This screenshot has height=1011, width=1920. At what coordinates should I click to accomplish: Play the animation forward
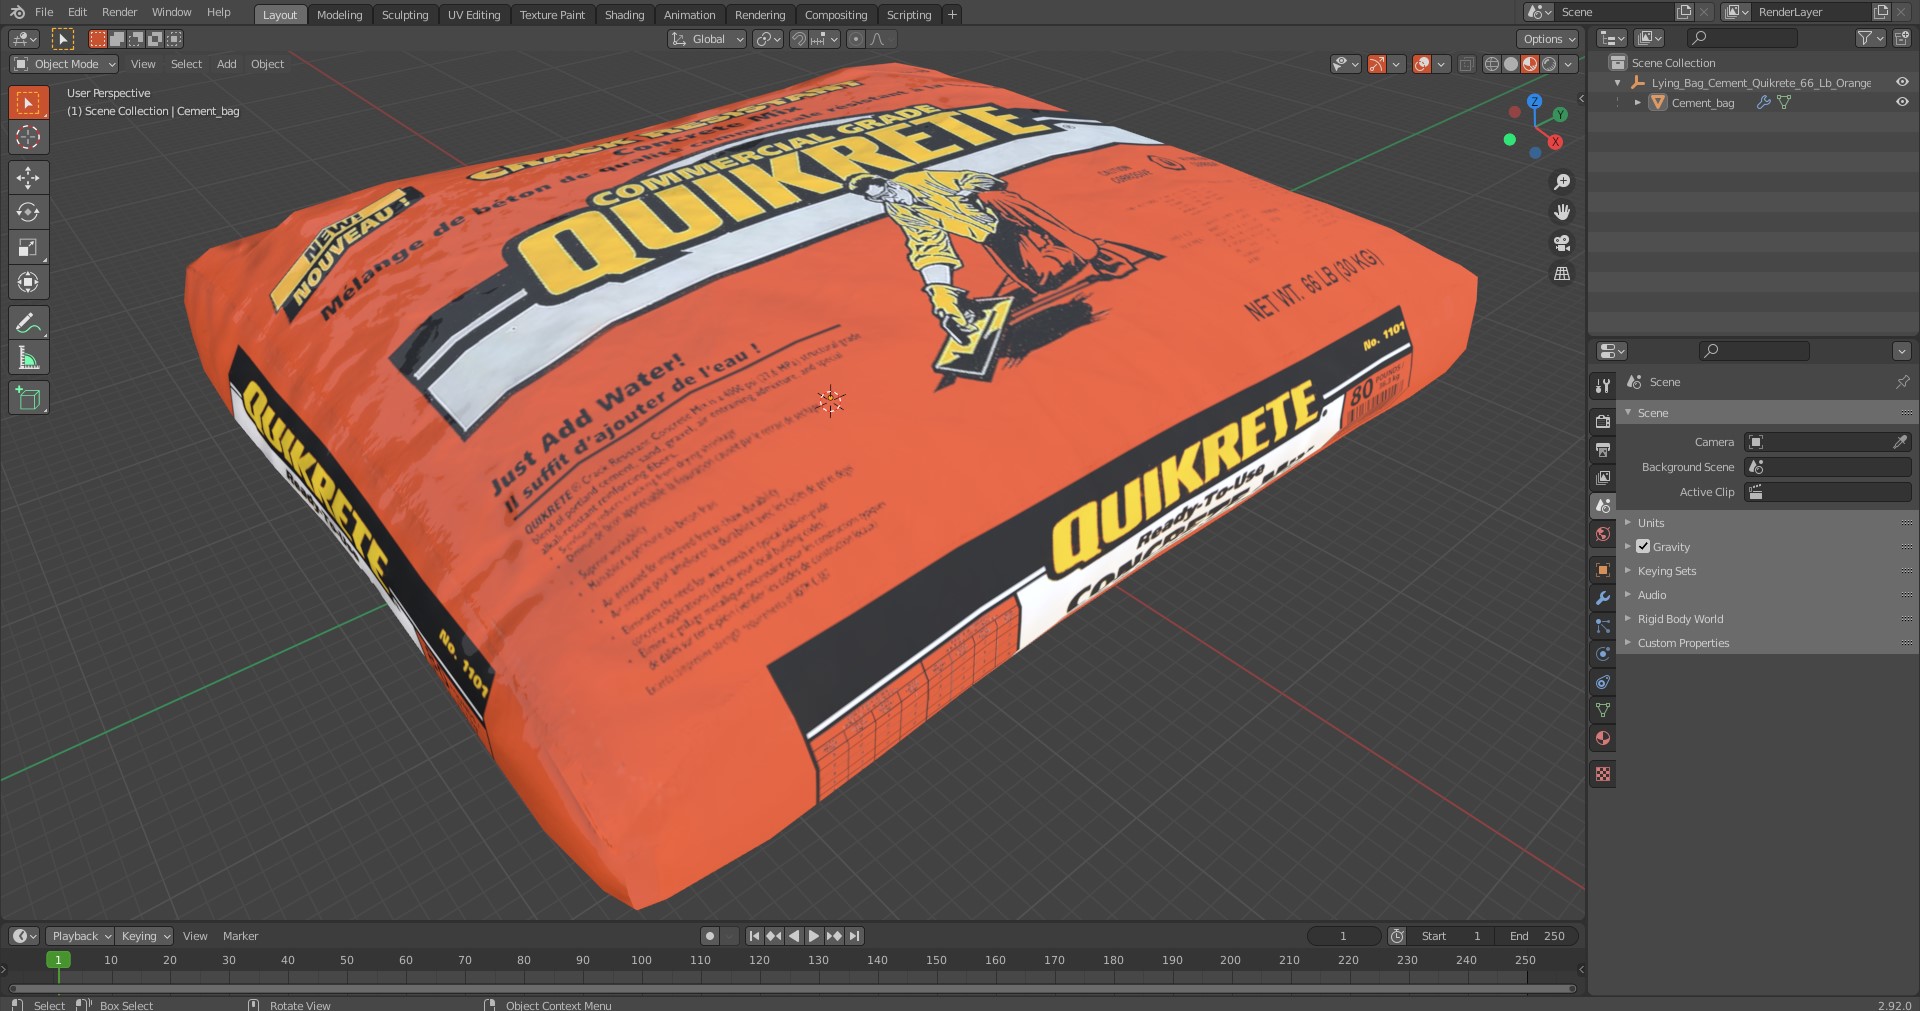tap(814, 936)
